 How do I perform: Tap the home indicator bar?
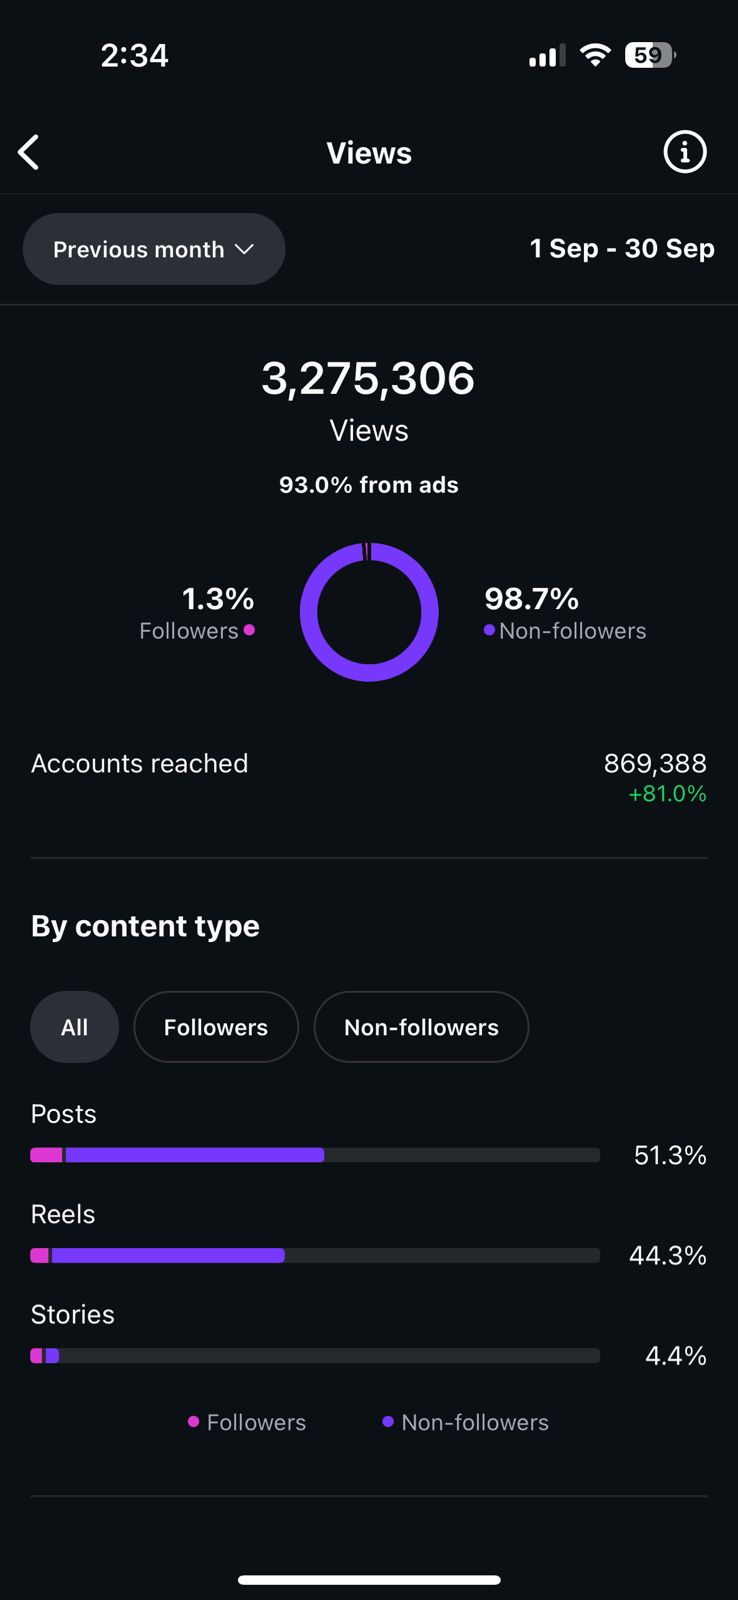click(x=369, y=1580)
